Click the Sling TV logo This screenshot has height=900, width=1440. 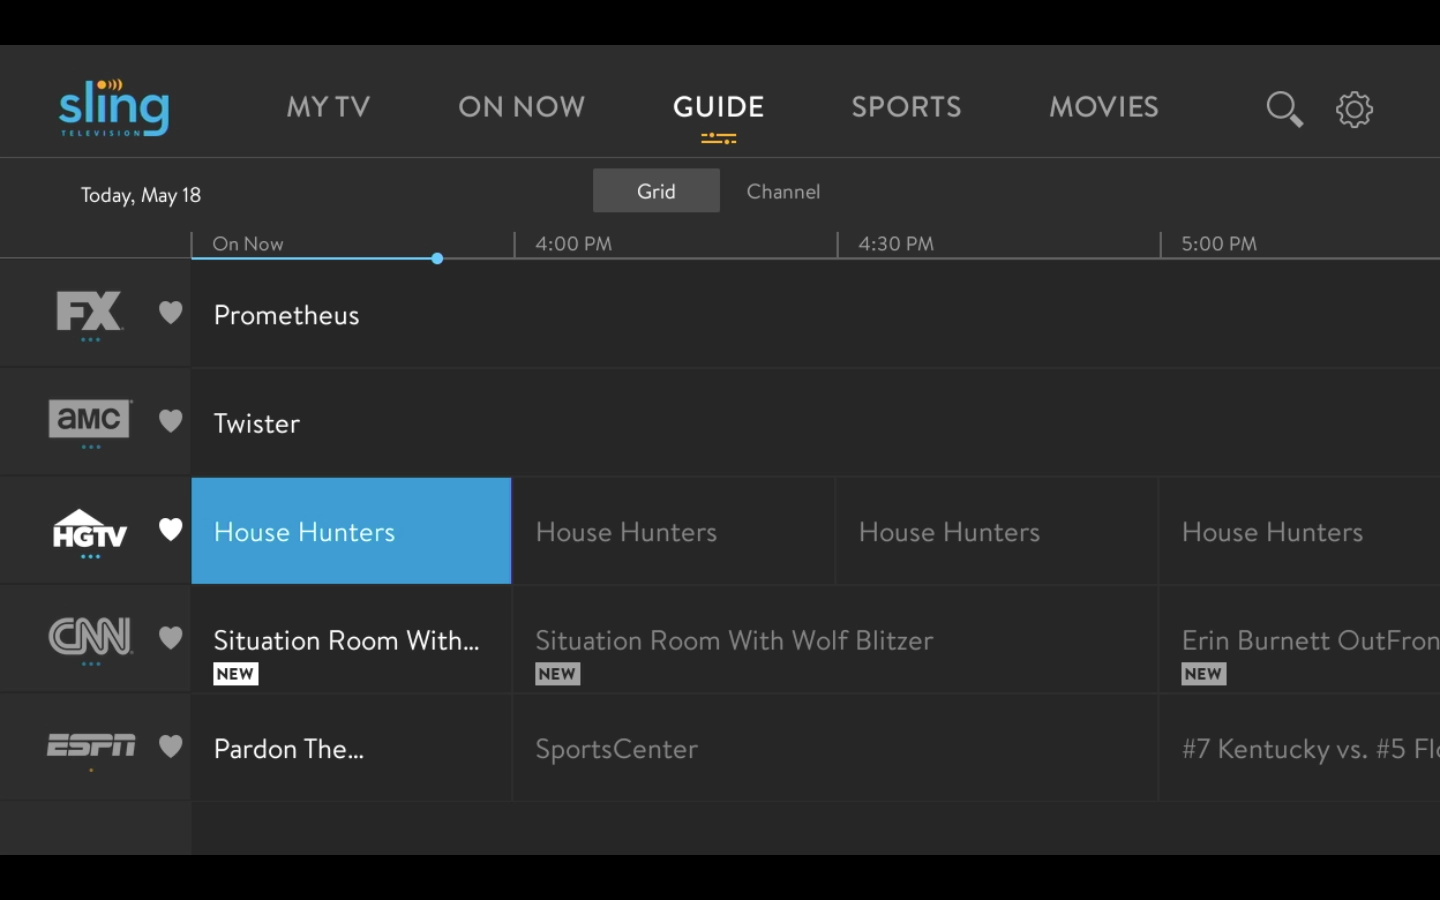point(112,105)
